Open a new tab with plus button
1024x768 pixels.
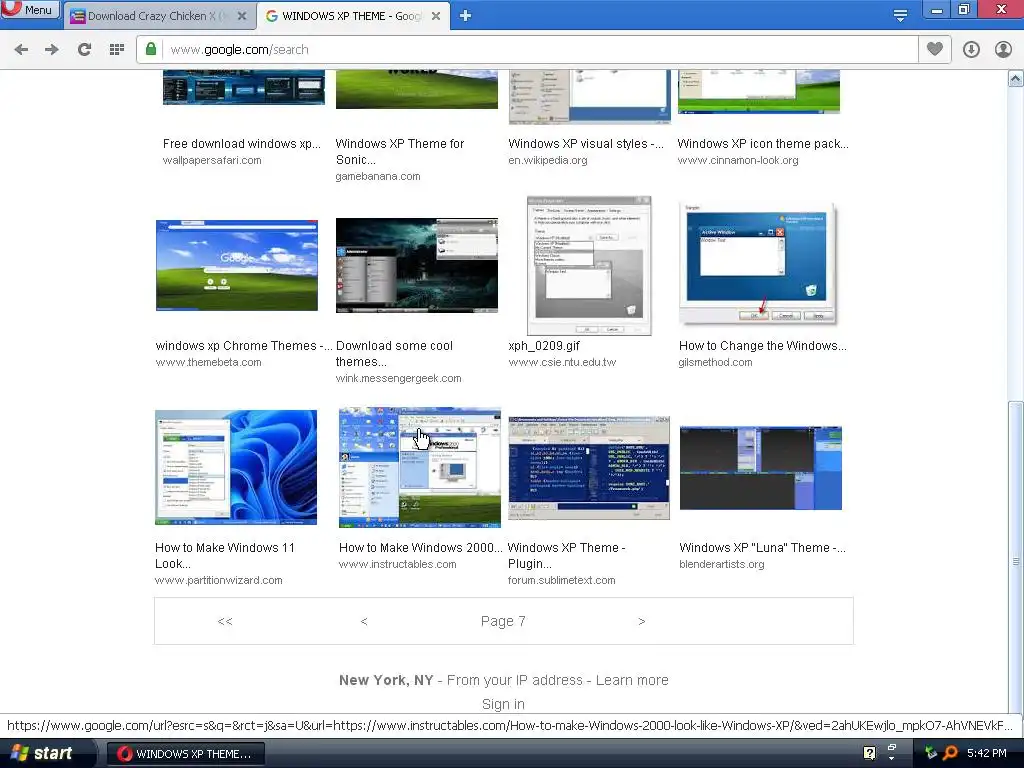[x=465, y=16]
